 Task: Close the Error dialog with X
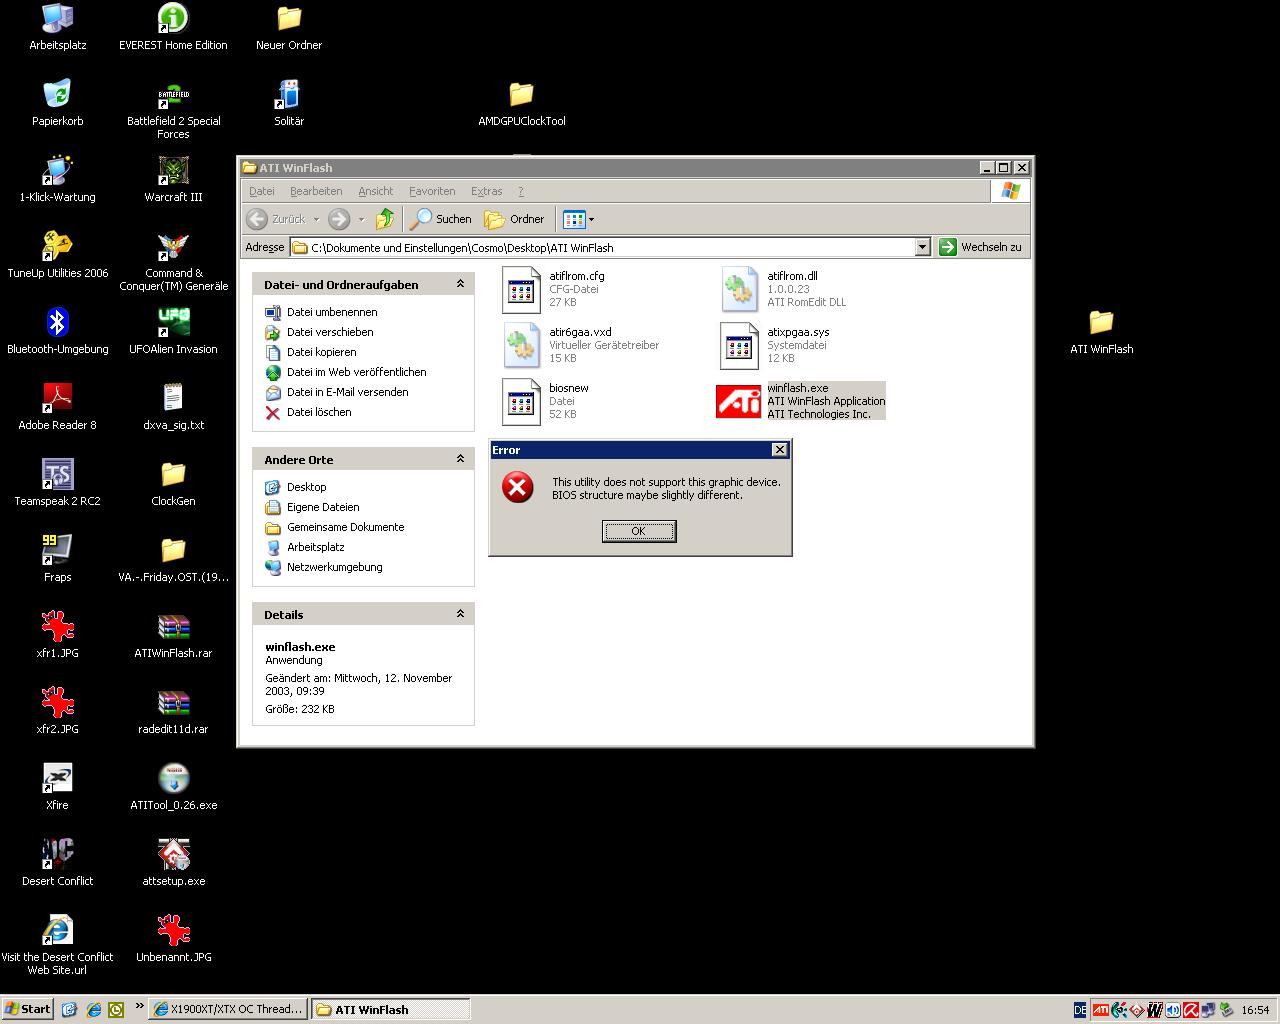(780, 450)
